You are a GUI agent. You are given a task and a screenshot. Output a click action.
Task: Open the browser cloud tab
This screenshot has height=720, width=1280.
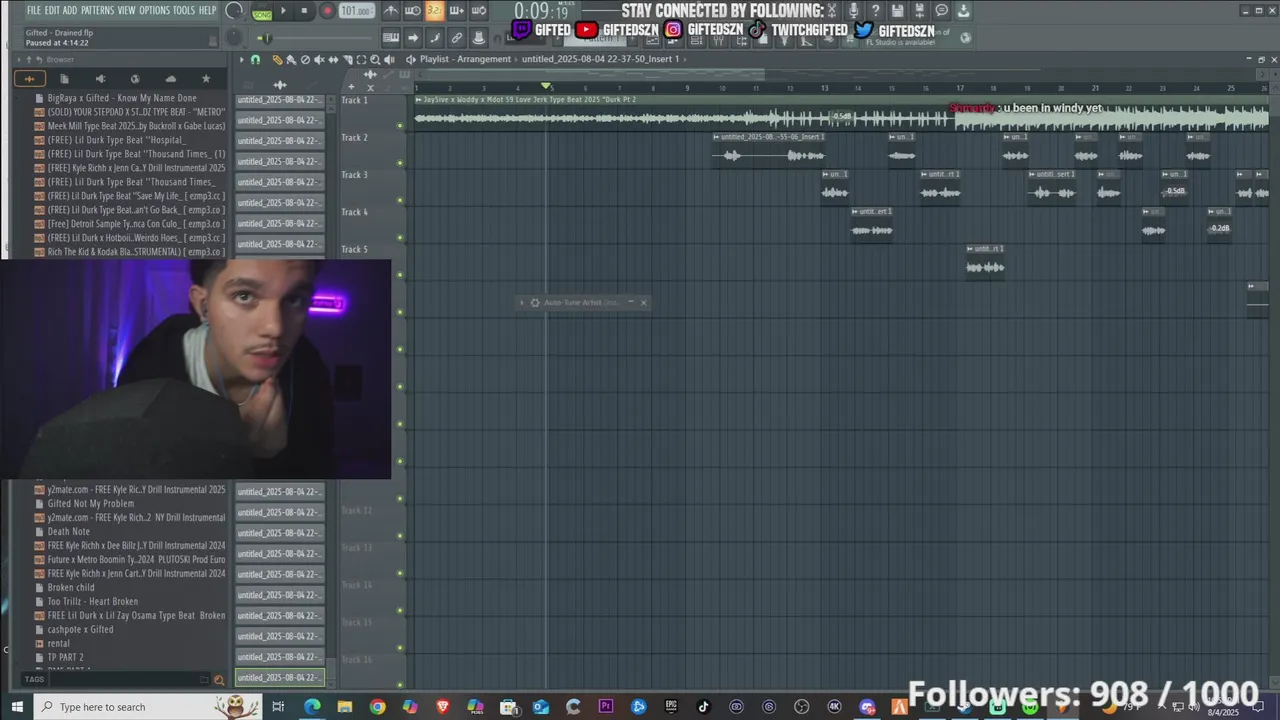point(170,78)
